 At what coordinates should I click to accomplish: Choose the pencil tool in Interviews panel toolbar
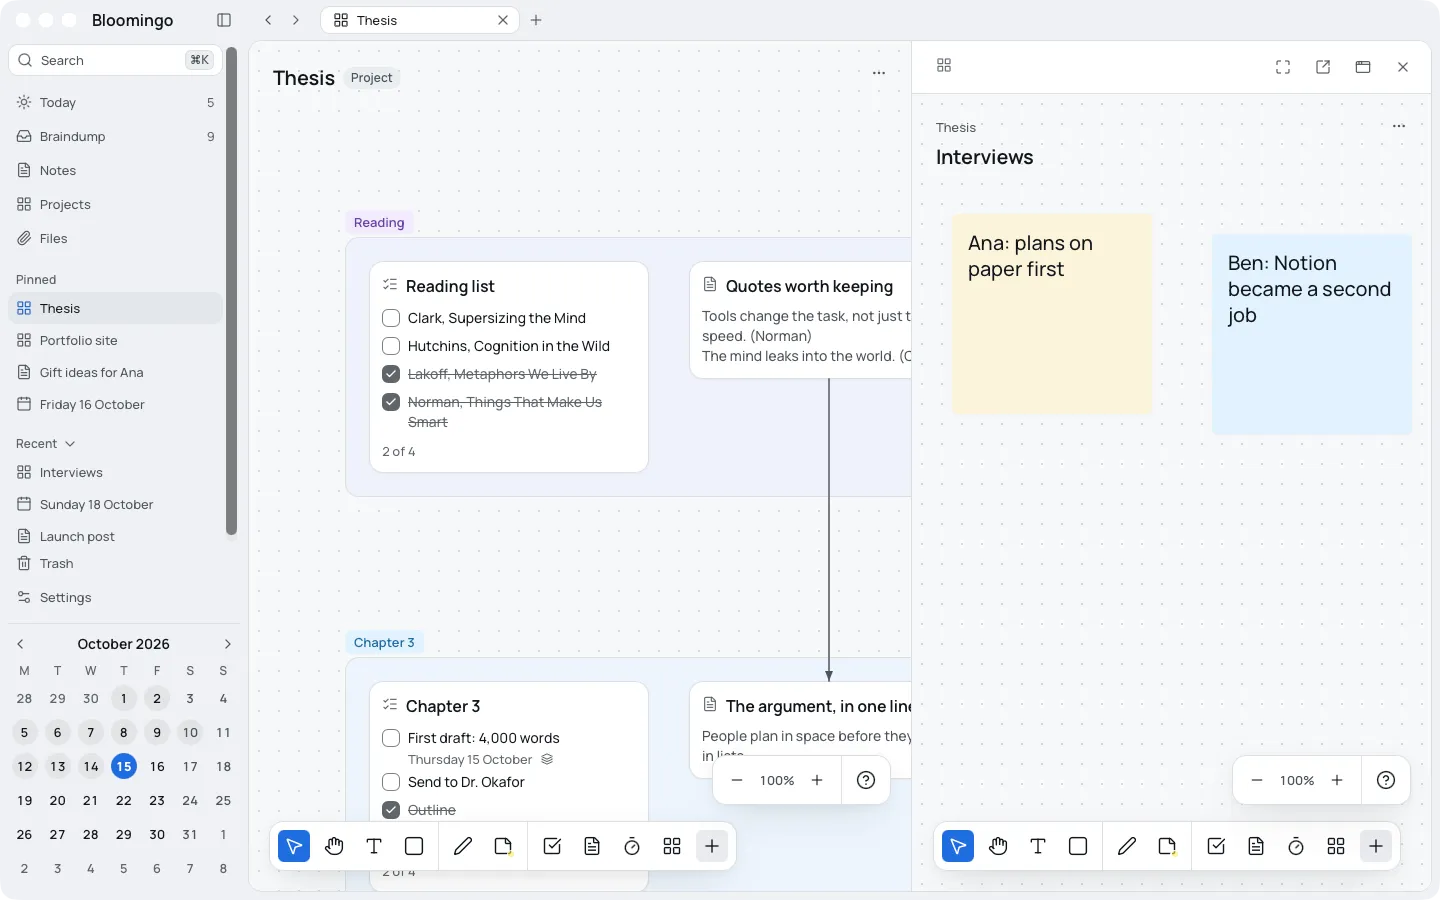[1127, 846]
